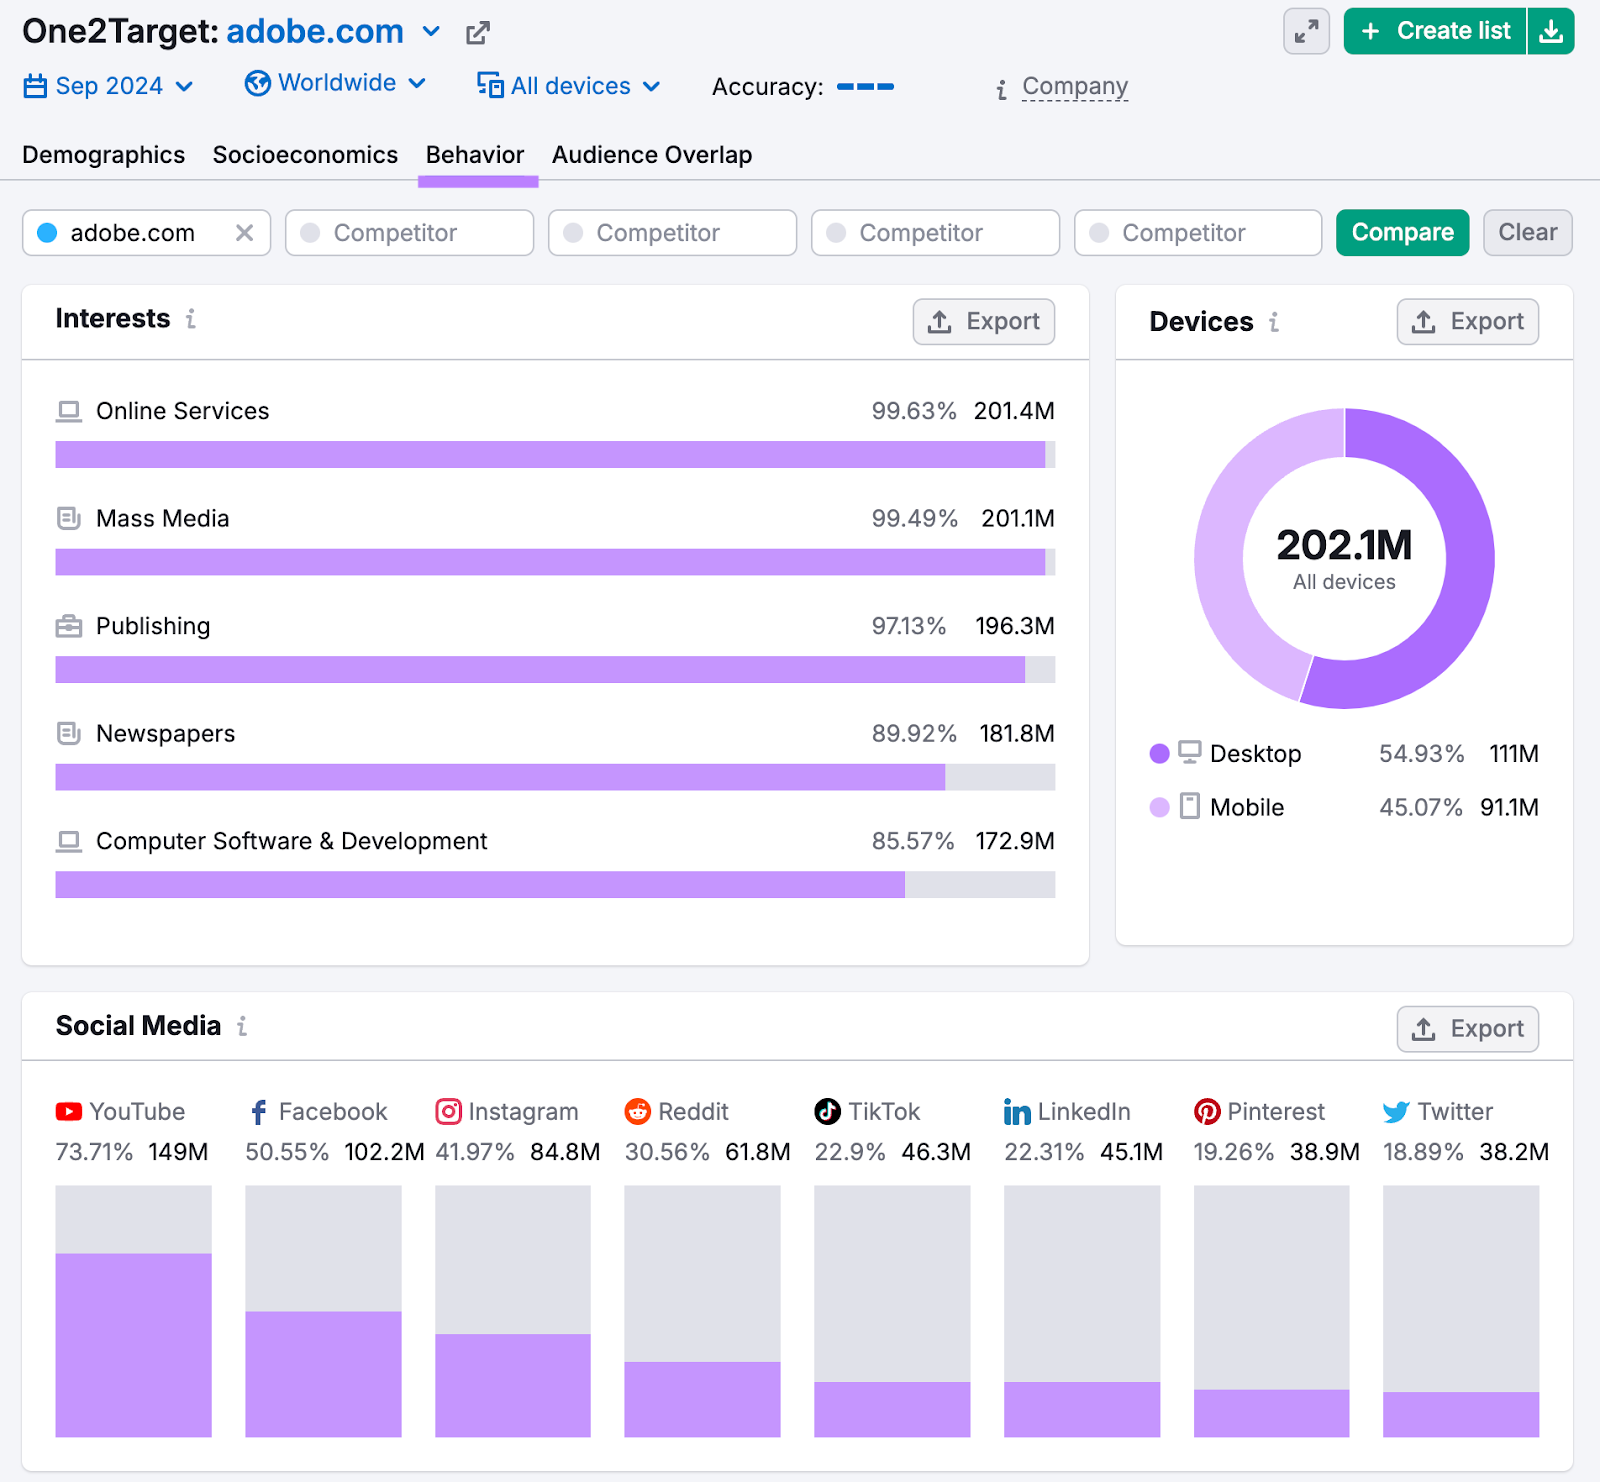This screenshot has width=1600, height=1482.
Task: Click the info icon next to Devices
Action: pos(1274,322)
